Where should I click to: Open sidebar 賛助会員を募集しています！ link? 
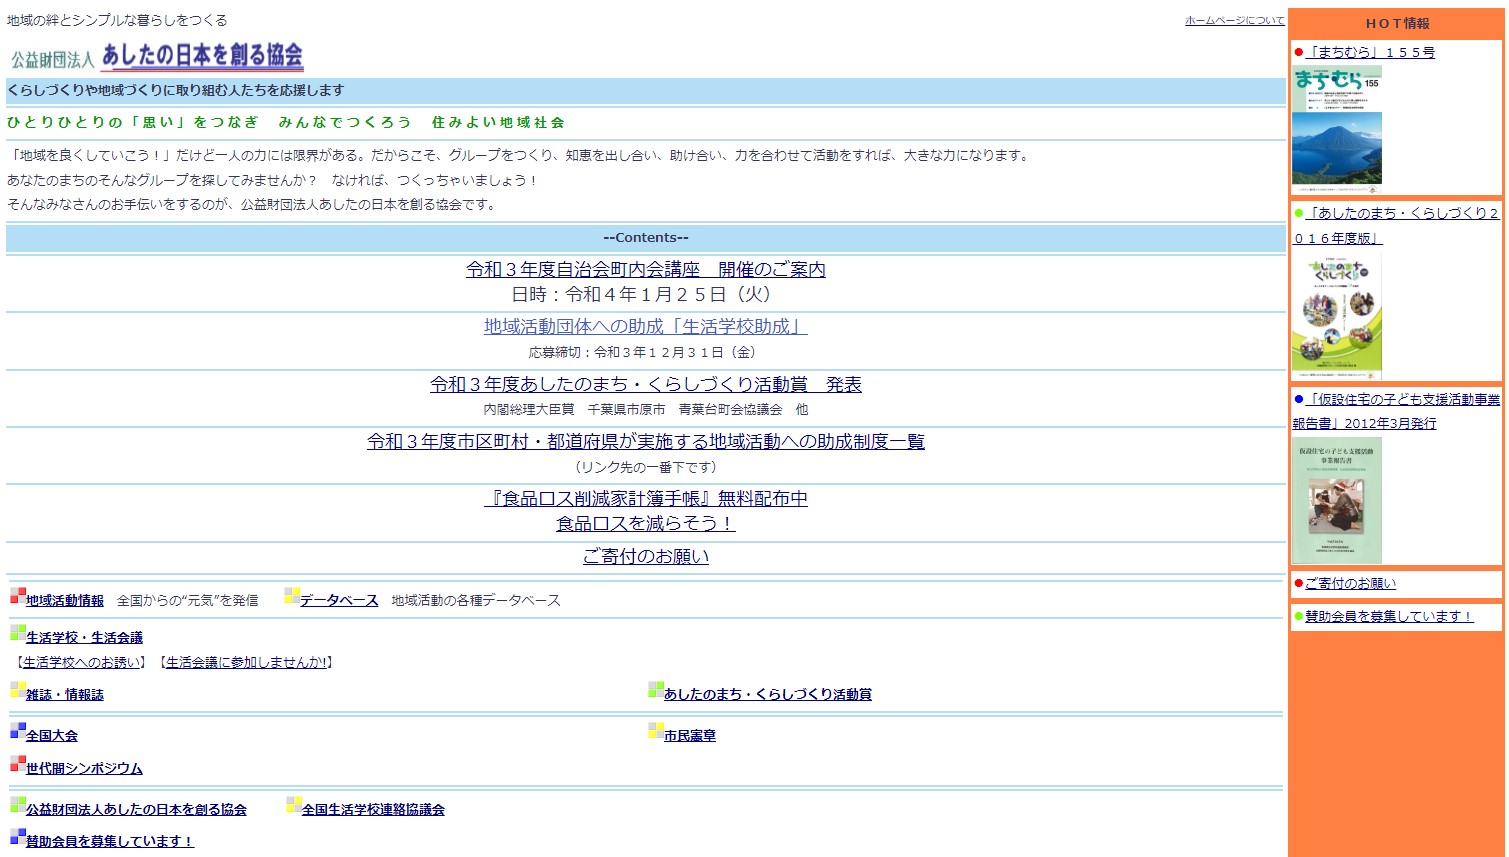1388,617
